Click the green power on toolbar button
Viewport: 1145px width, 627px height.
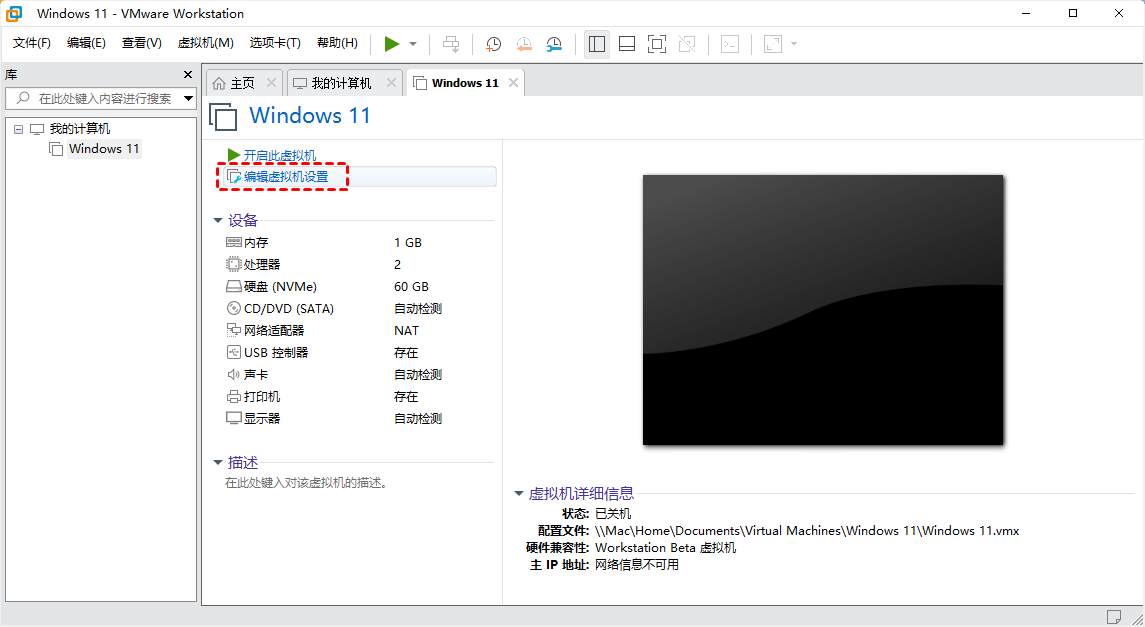392,44
